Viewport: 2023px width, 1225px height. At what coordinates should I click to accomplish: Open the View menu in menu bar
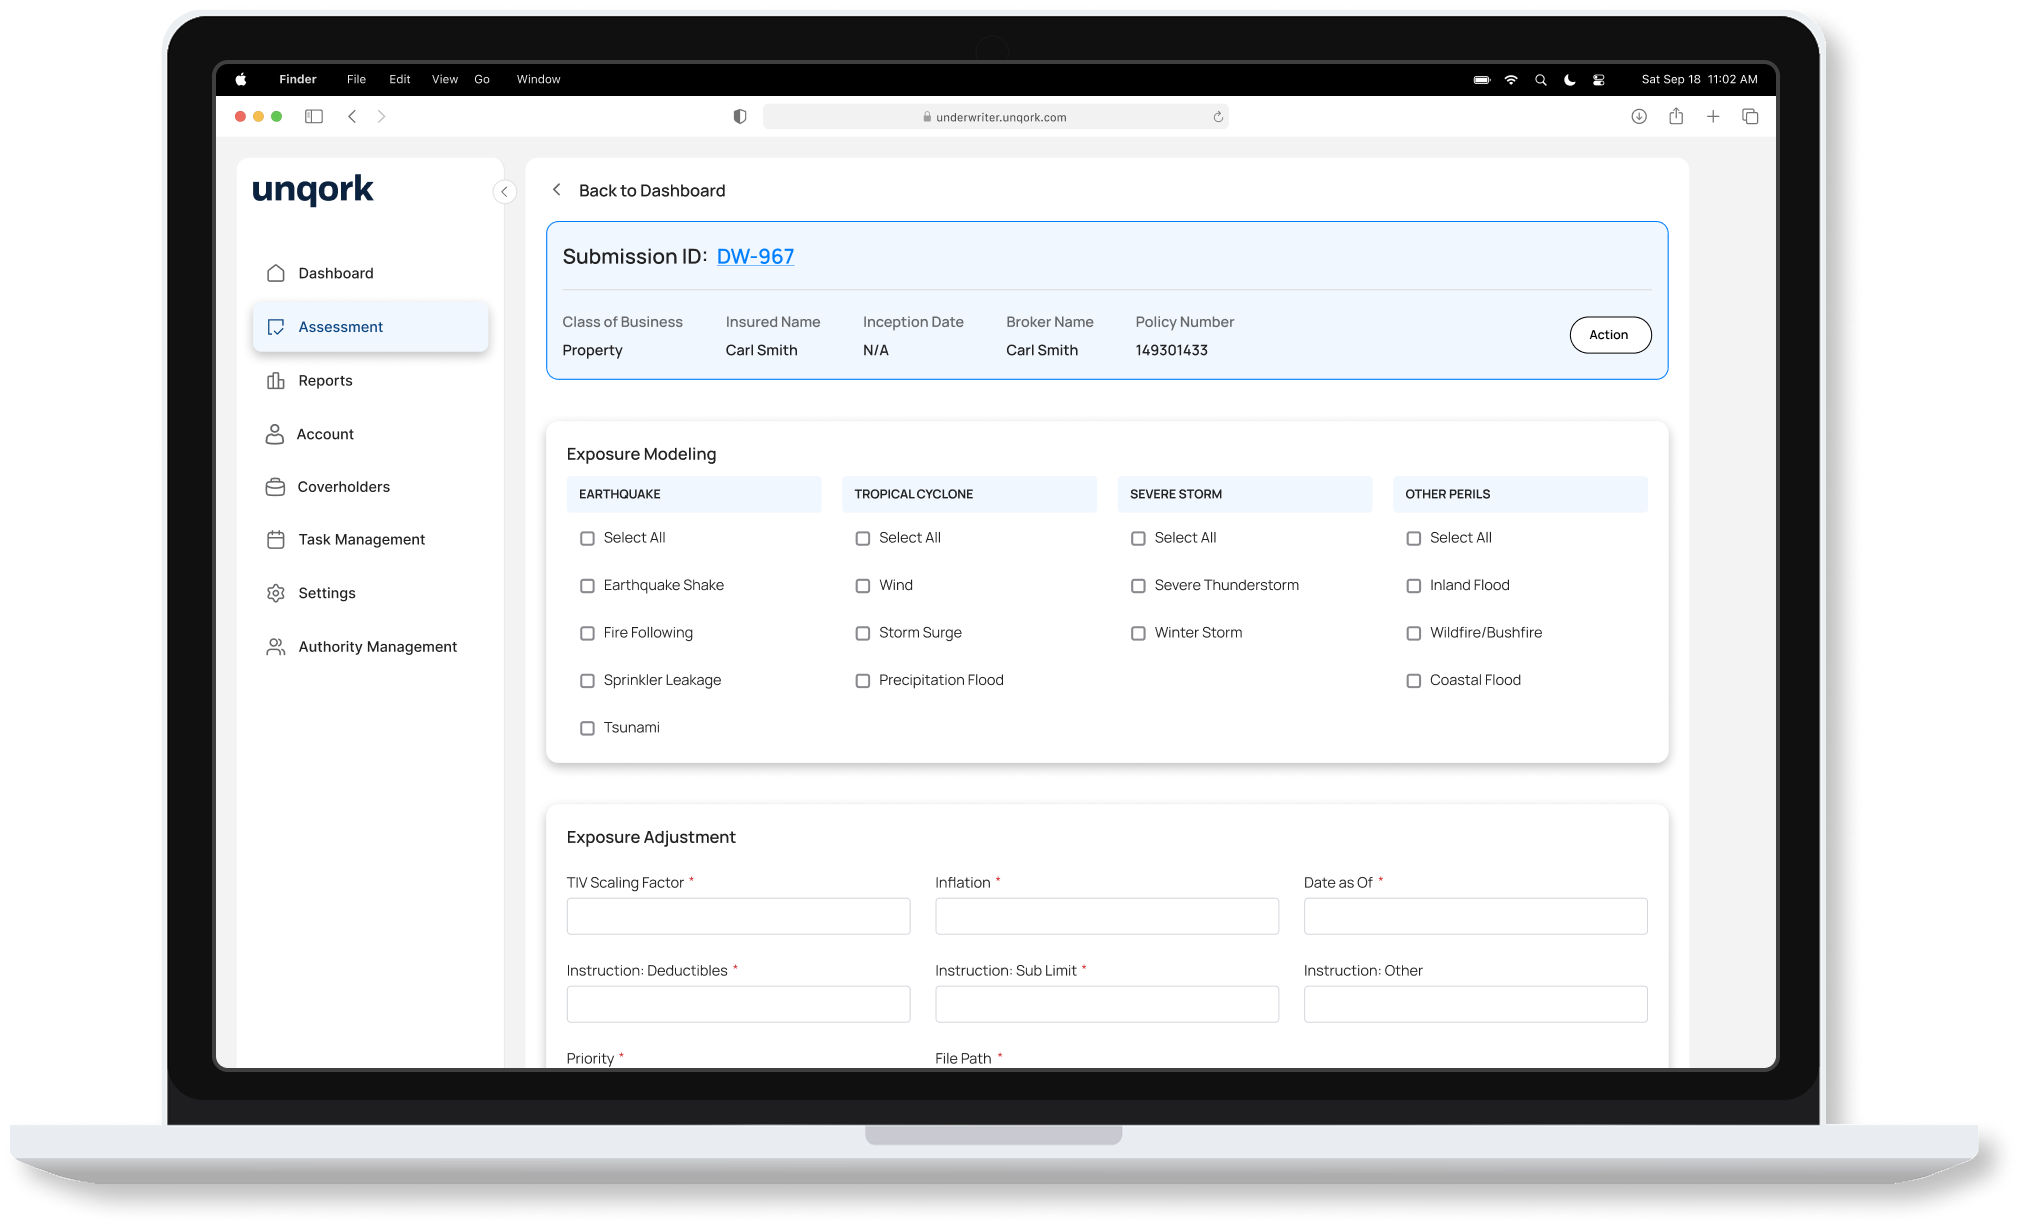click(444, 79)
